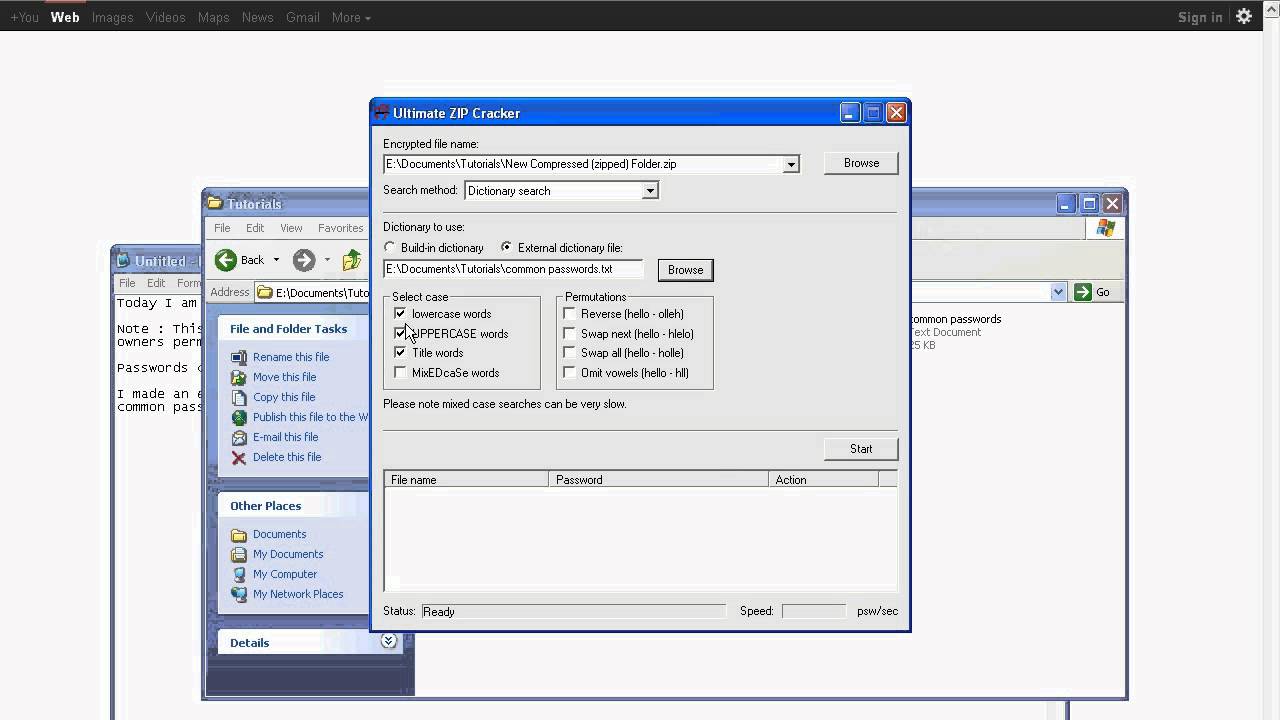Click the Rename this file icon
The image size is (1280, 720).
(x=239, y=357)
